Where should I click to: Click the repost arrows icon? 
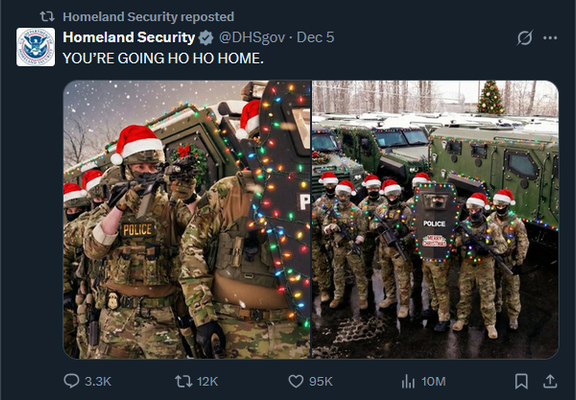coord(183,381)
